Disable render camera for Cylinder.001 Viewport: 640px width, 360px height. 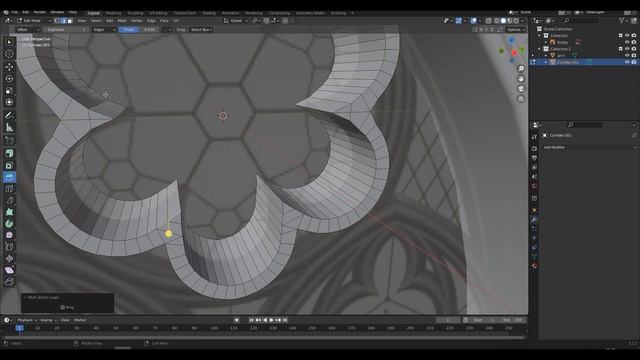click(x=634, y=62)
